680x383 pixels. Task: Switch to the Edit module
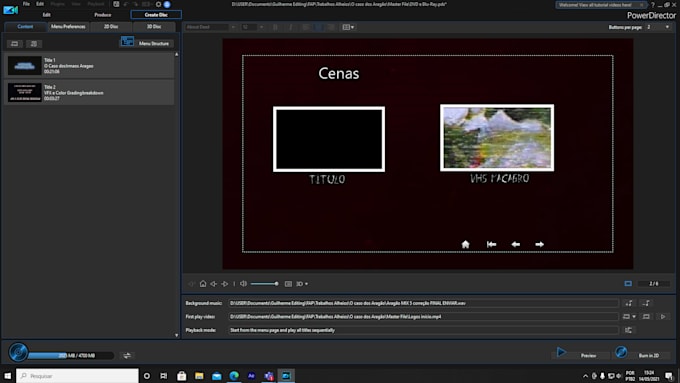[46, 15]
